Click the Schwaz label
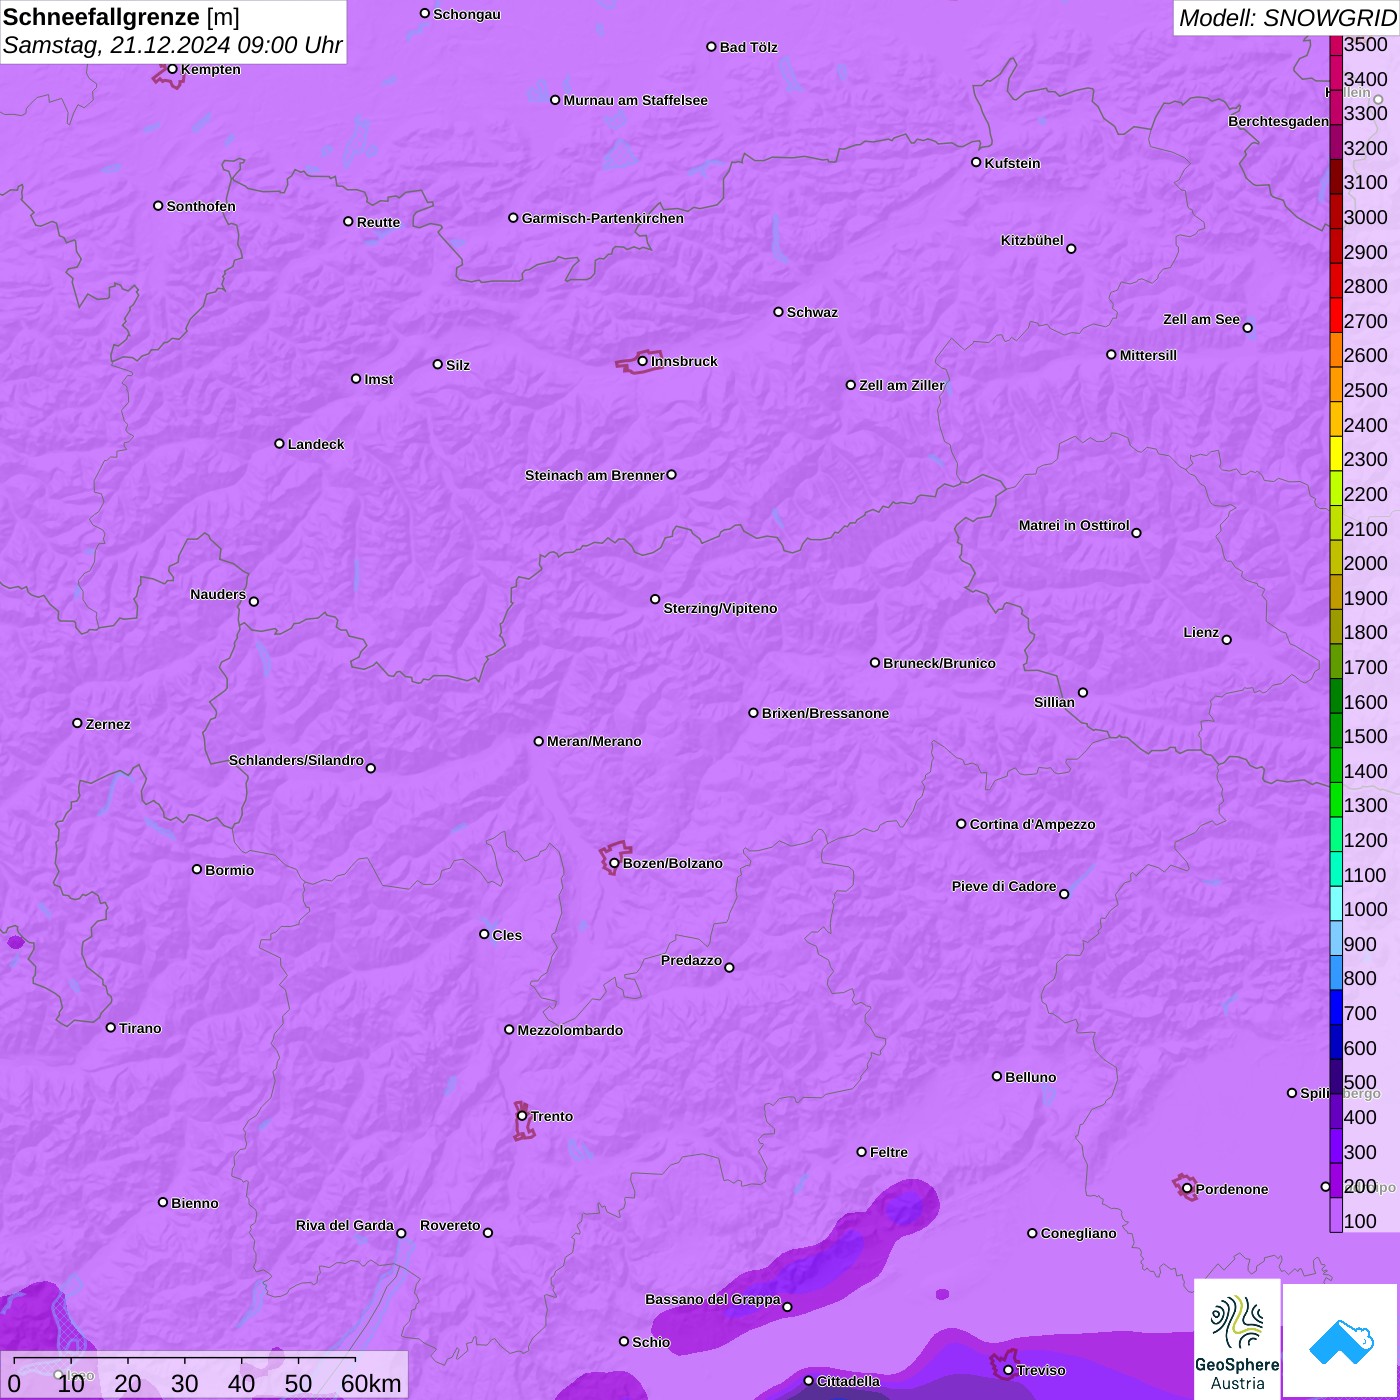 [x=813, y=312]
